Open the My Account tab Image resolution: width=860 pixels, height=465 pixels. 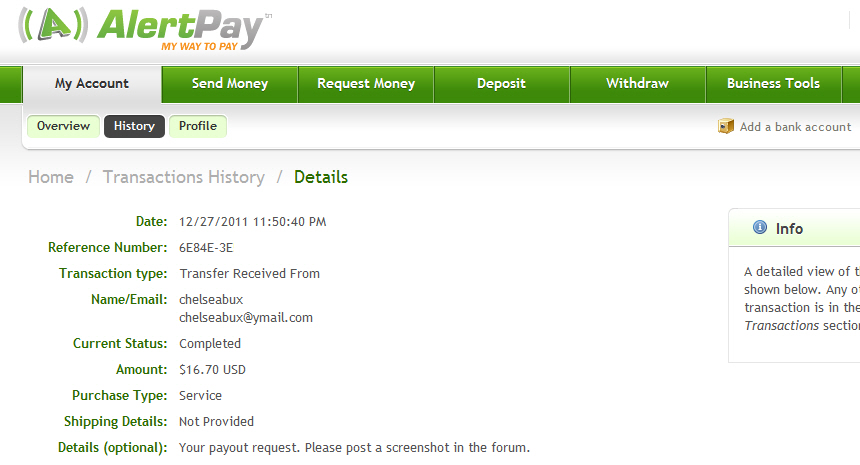point(92,84)
